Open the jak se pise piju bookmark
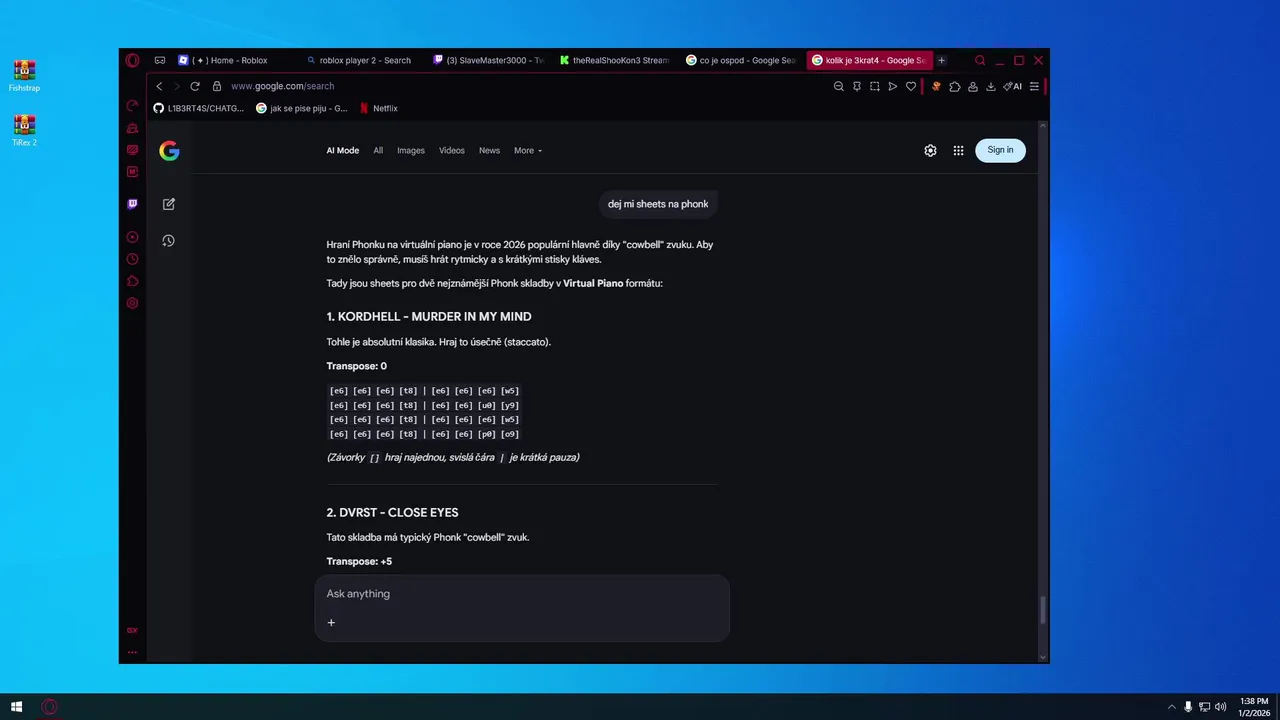 click(x=302, y=108)
